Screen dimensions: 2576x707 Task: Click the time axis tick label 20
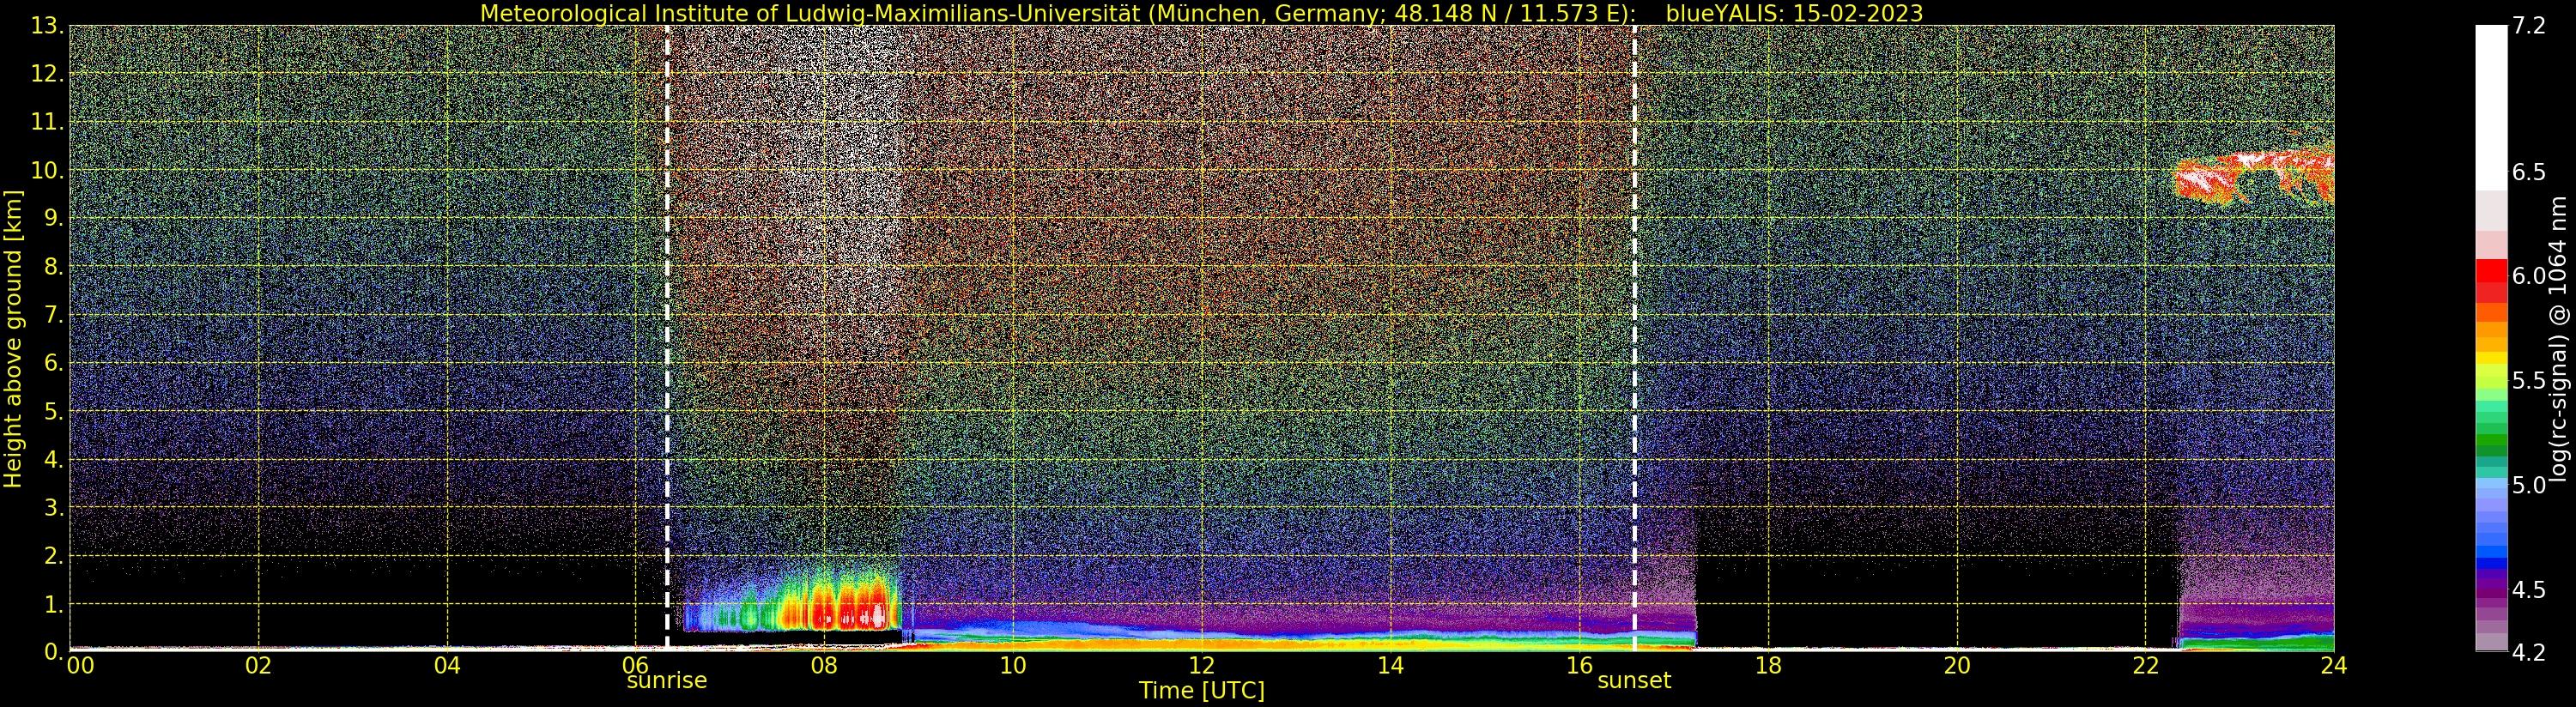[x=1956, y=666]
